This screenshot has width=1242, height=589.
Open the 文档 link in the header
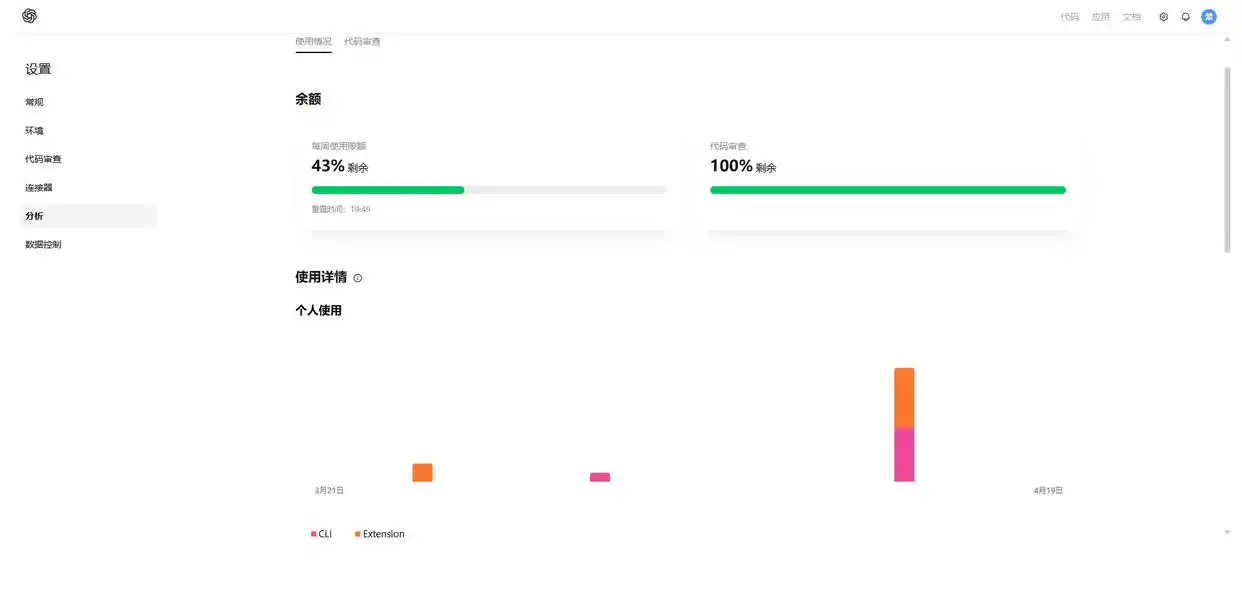coord(1132,17)
